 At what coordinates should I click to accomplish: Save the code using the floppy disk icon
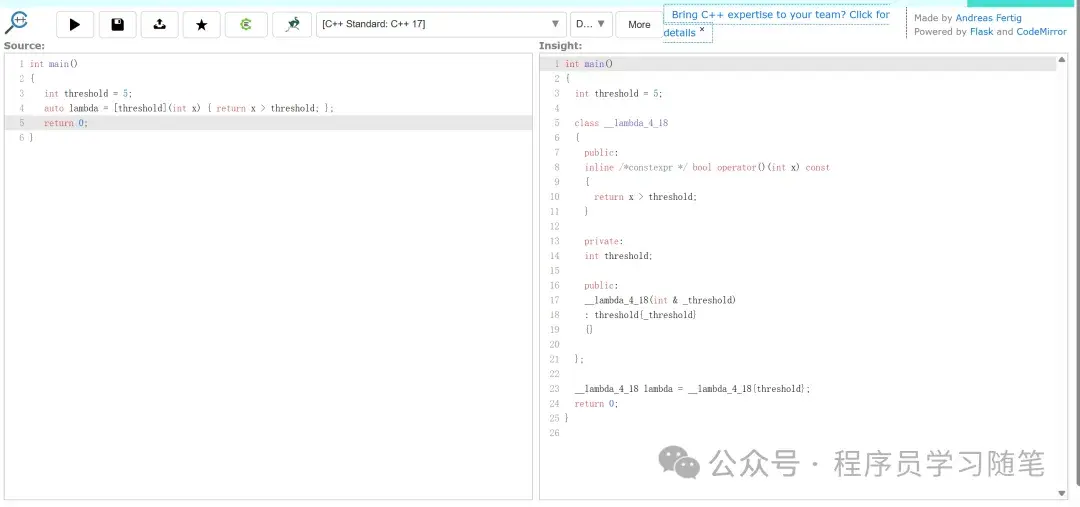pos(118,25)
